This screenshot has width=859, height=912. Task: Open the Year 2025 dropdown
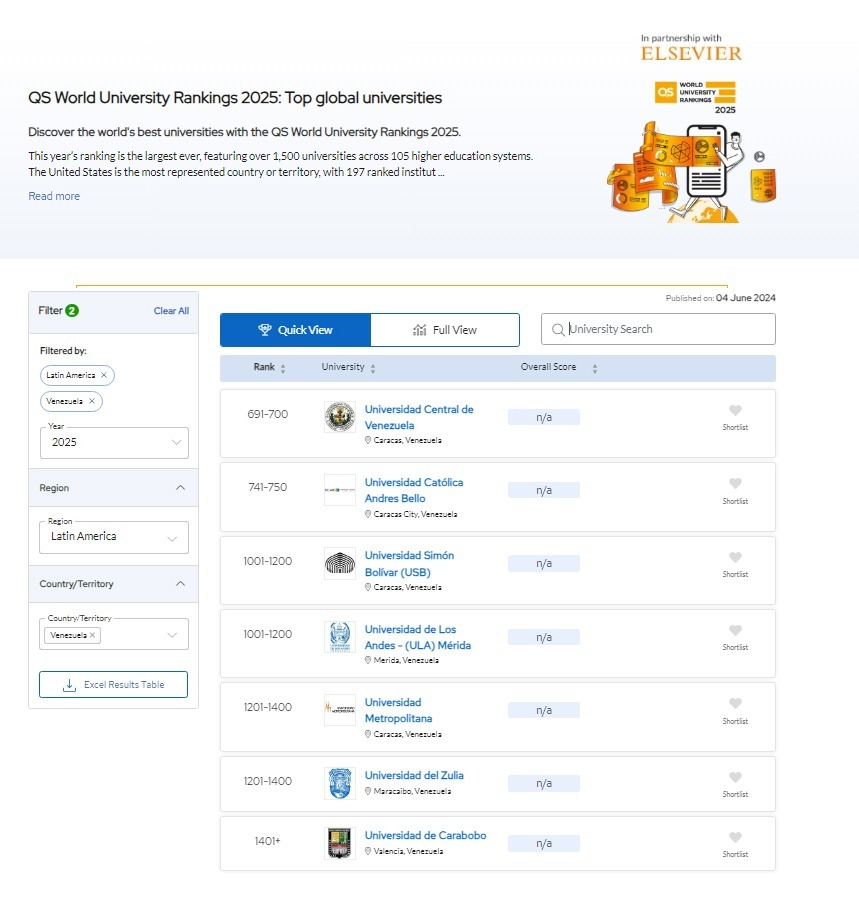click(114, 443)
